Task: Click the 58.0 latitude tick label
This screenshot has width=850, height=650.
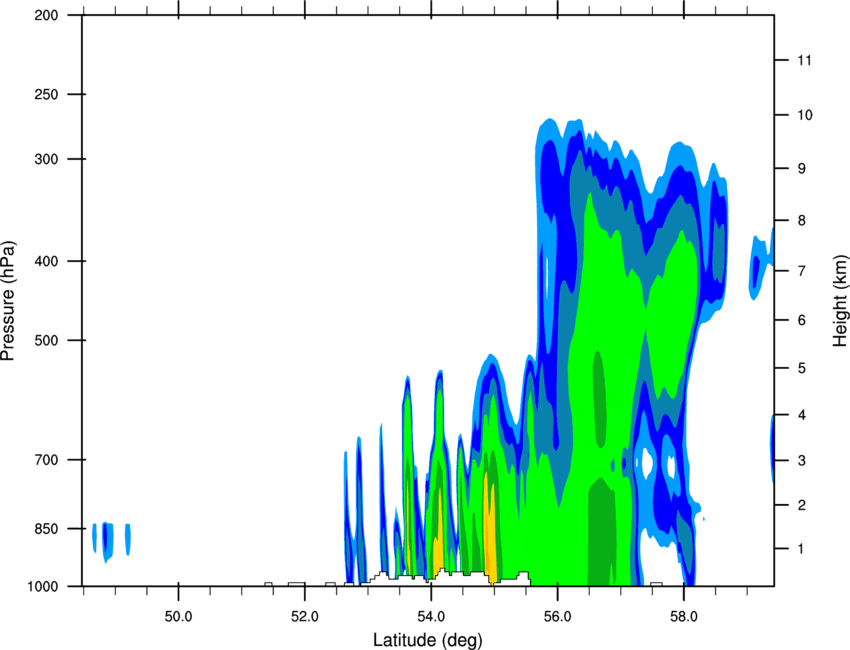Action: 684,617
